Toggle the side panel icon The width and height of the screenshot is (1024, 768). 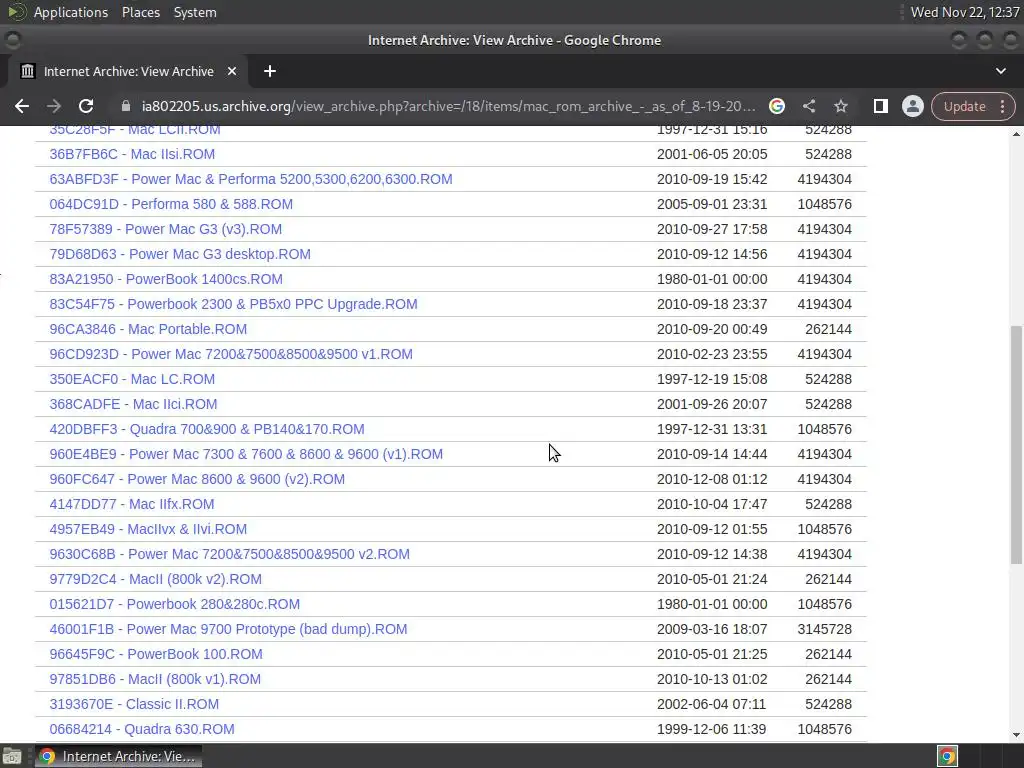(x=880, y=106)
